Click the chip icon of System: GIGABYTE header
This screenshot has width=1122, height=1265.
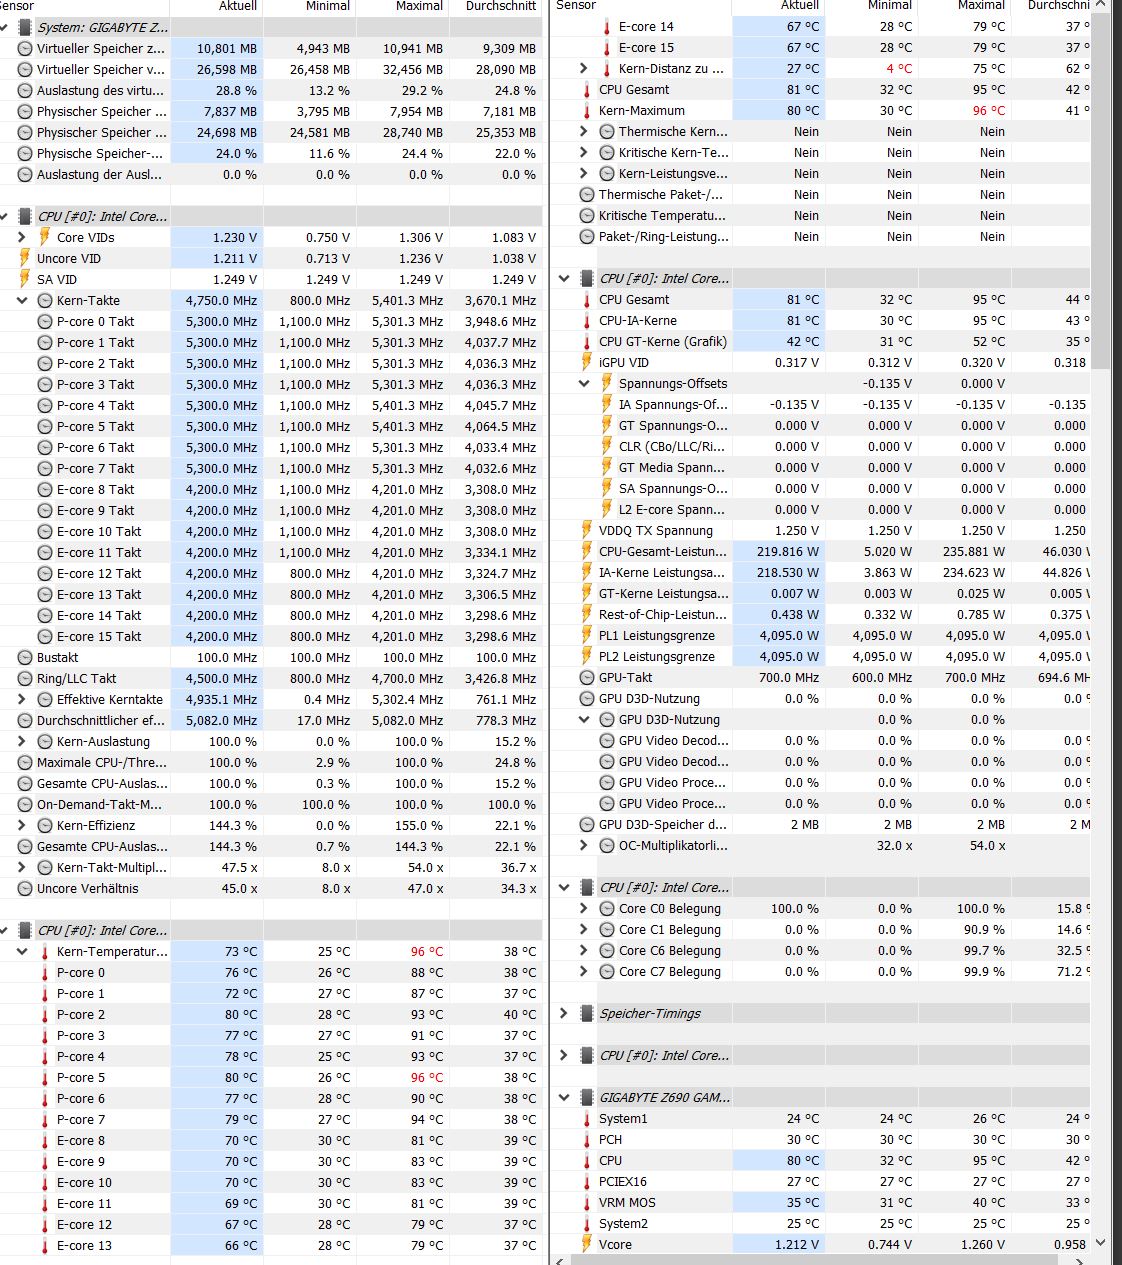[24, 27]
